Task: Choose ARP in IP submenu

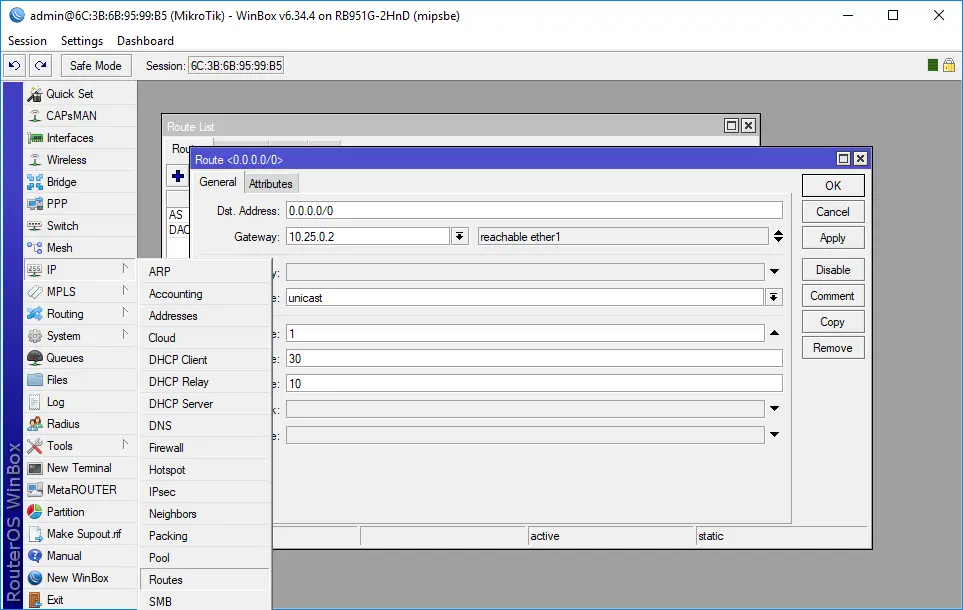Action: pyautogui.click(x=205, y=272)
